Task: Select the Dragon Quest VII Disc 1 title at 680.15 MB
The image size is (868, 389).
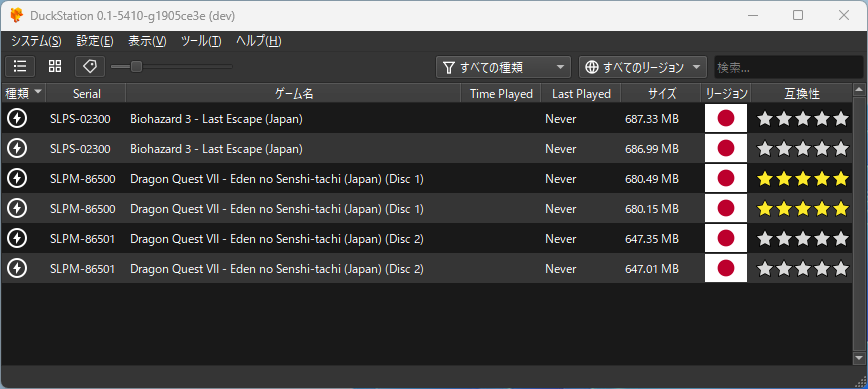Action: pos(277,209)
